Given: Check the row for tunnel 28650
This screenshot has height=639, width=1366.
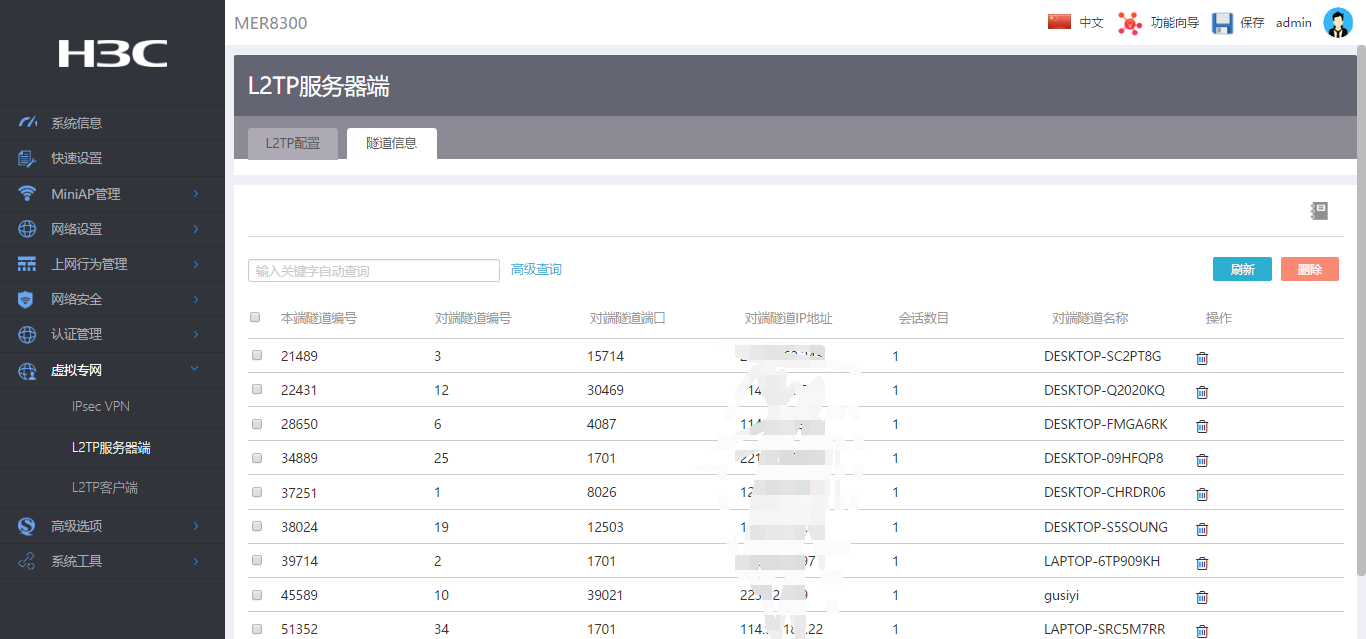Looking at the screenshot, I should tap(257, 423).
